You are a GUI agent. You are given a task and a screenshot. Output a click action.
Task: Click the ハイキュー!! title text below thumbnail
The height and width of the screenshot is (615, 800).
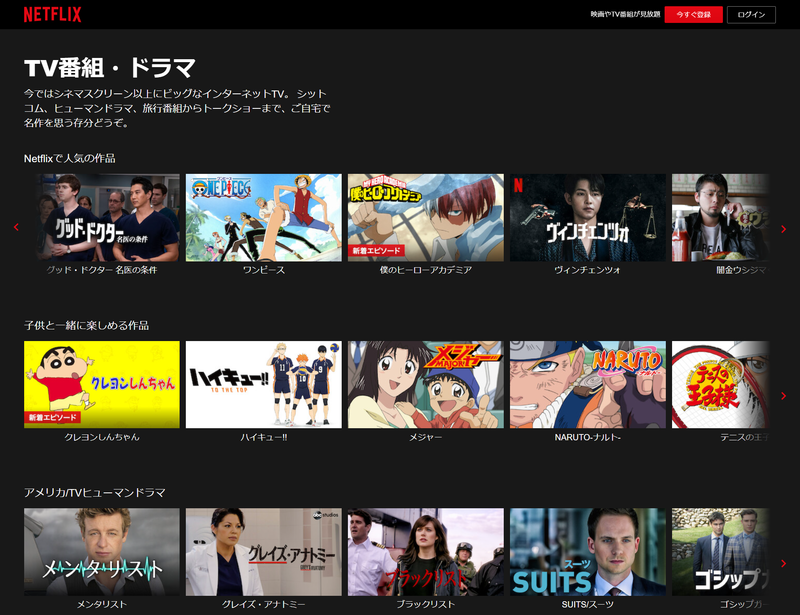tap(264, 437)
